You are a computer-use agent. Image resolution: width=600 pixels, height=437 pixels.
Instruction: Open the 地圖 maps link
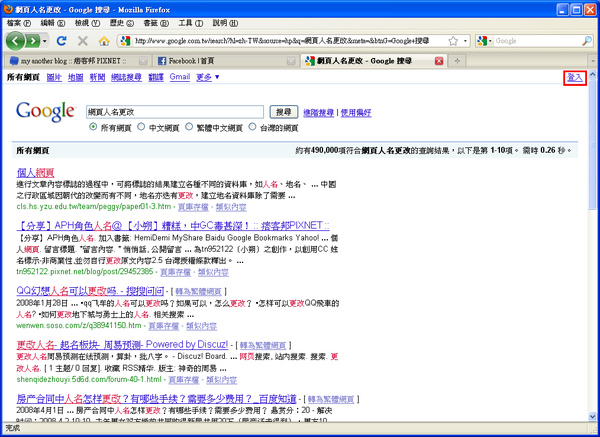(x=76, y=77)
